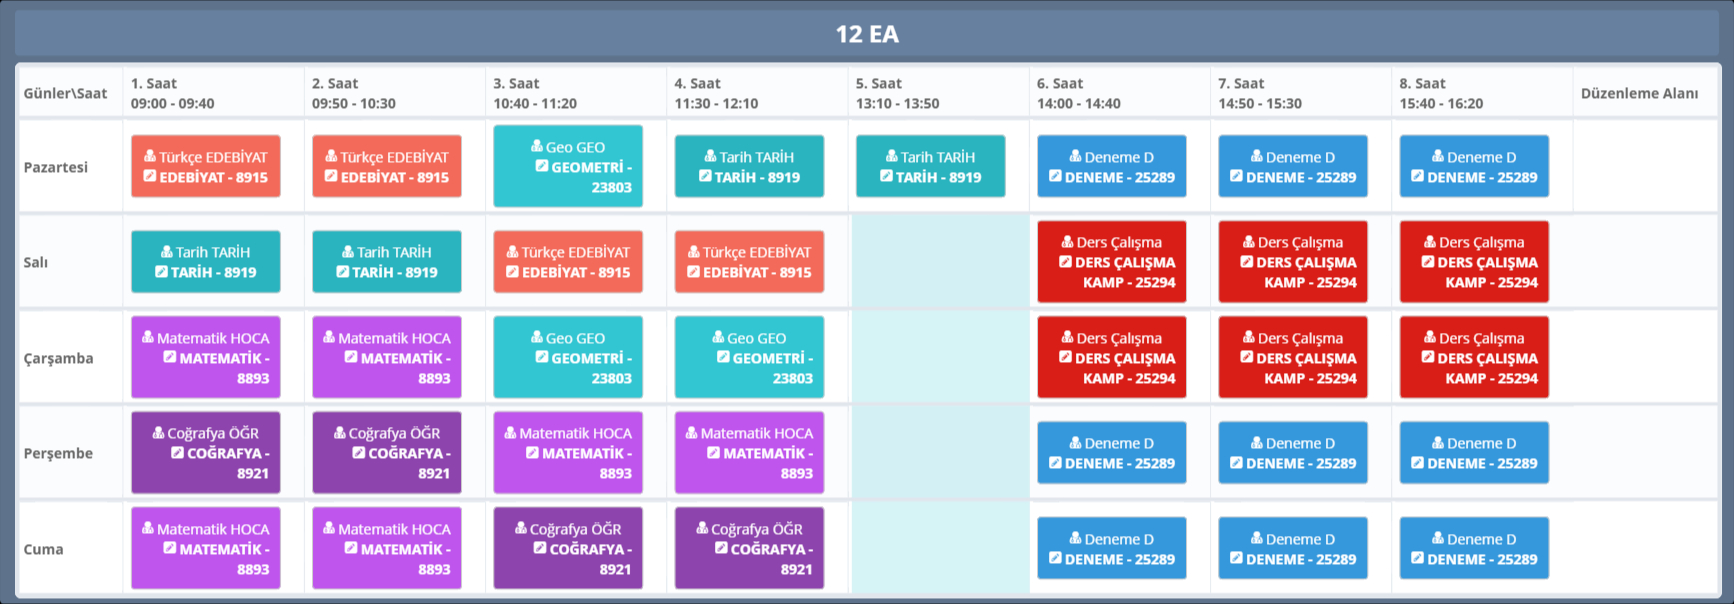Click edit icon in Pazartesi 1. Saat Edebiyat

(150, 177)
